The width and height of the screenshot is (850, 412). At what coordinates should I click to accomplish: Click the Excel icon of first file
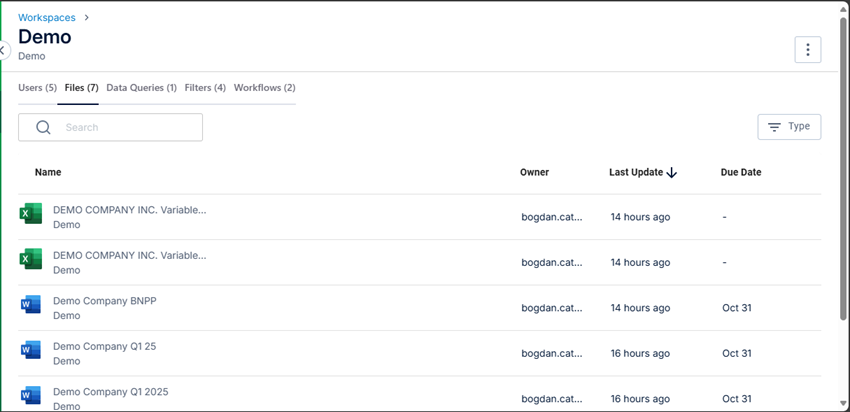click(x=30, y=213)
